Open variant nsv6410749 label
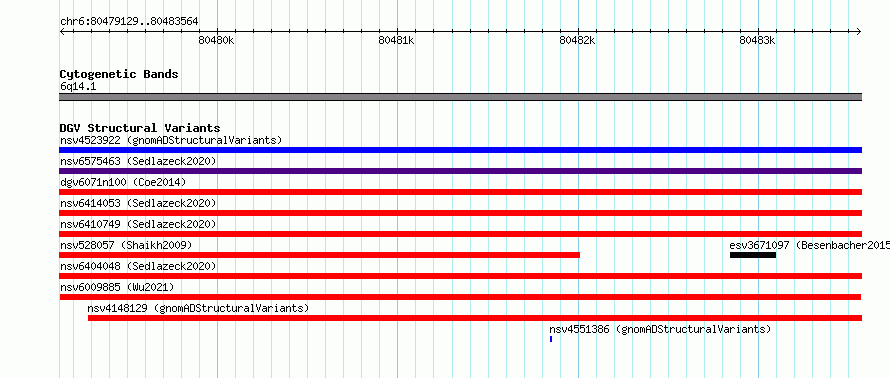The width and height of the screenshot is (890, 378). click(x=138, y=224)
